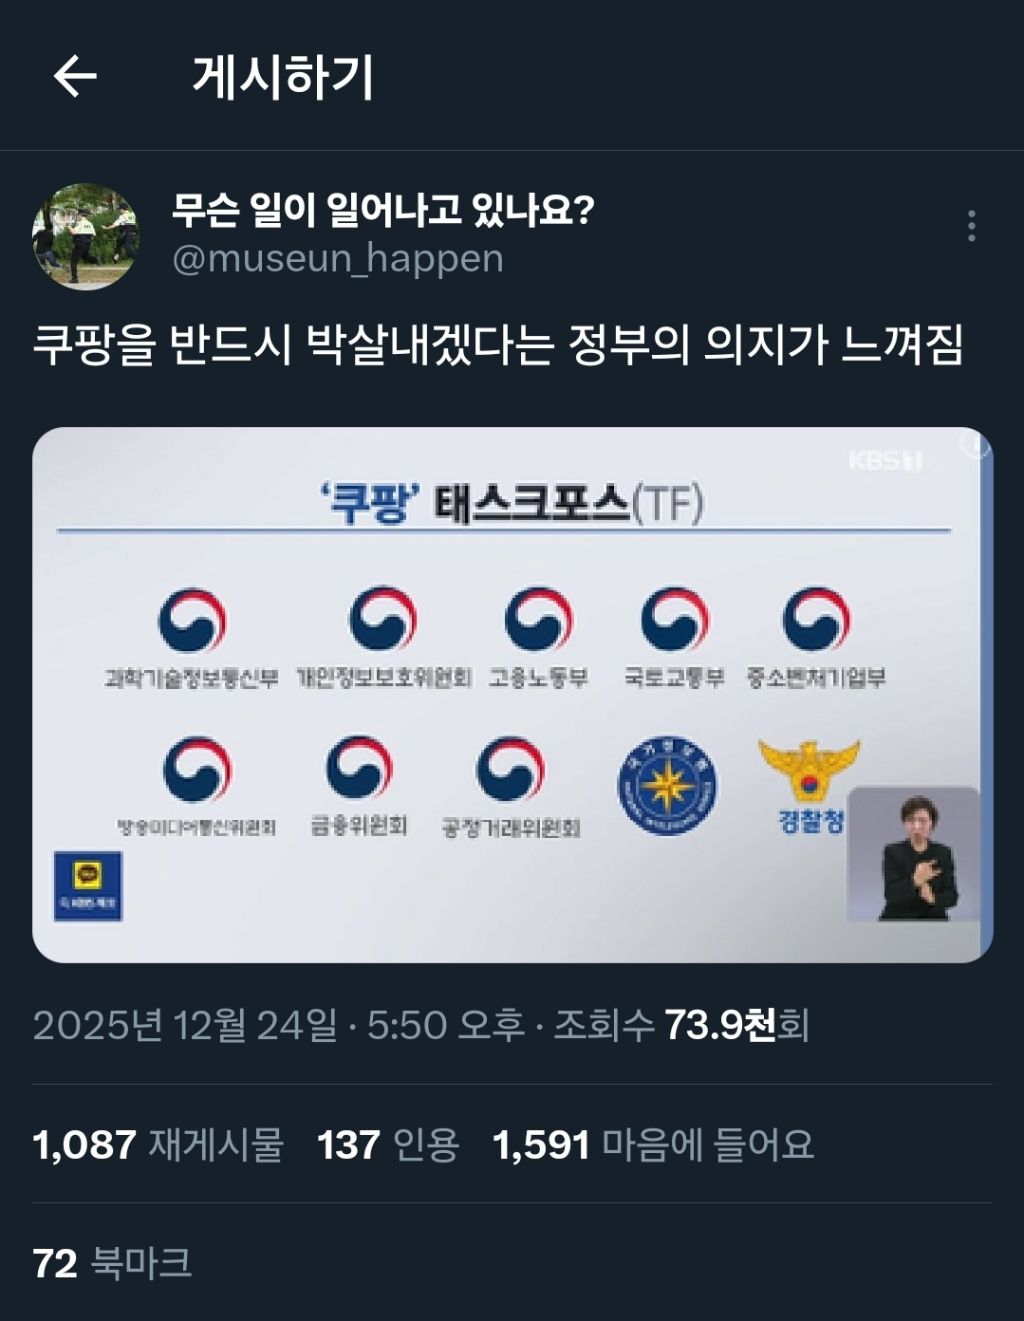
Task: Tap the blue compass-star agency emblem
Action: pyautogui.click(x=667, y=787)
